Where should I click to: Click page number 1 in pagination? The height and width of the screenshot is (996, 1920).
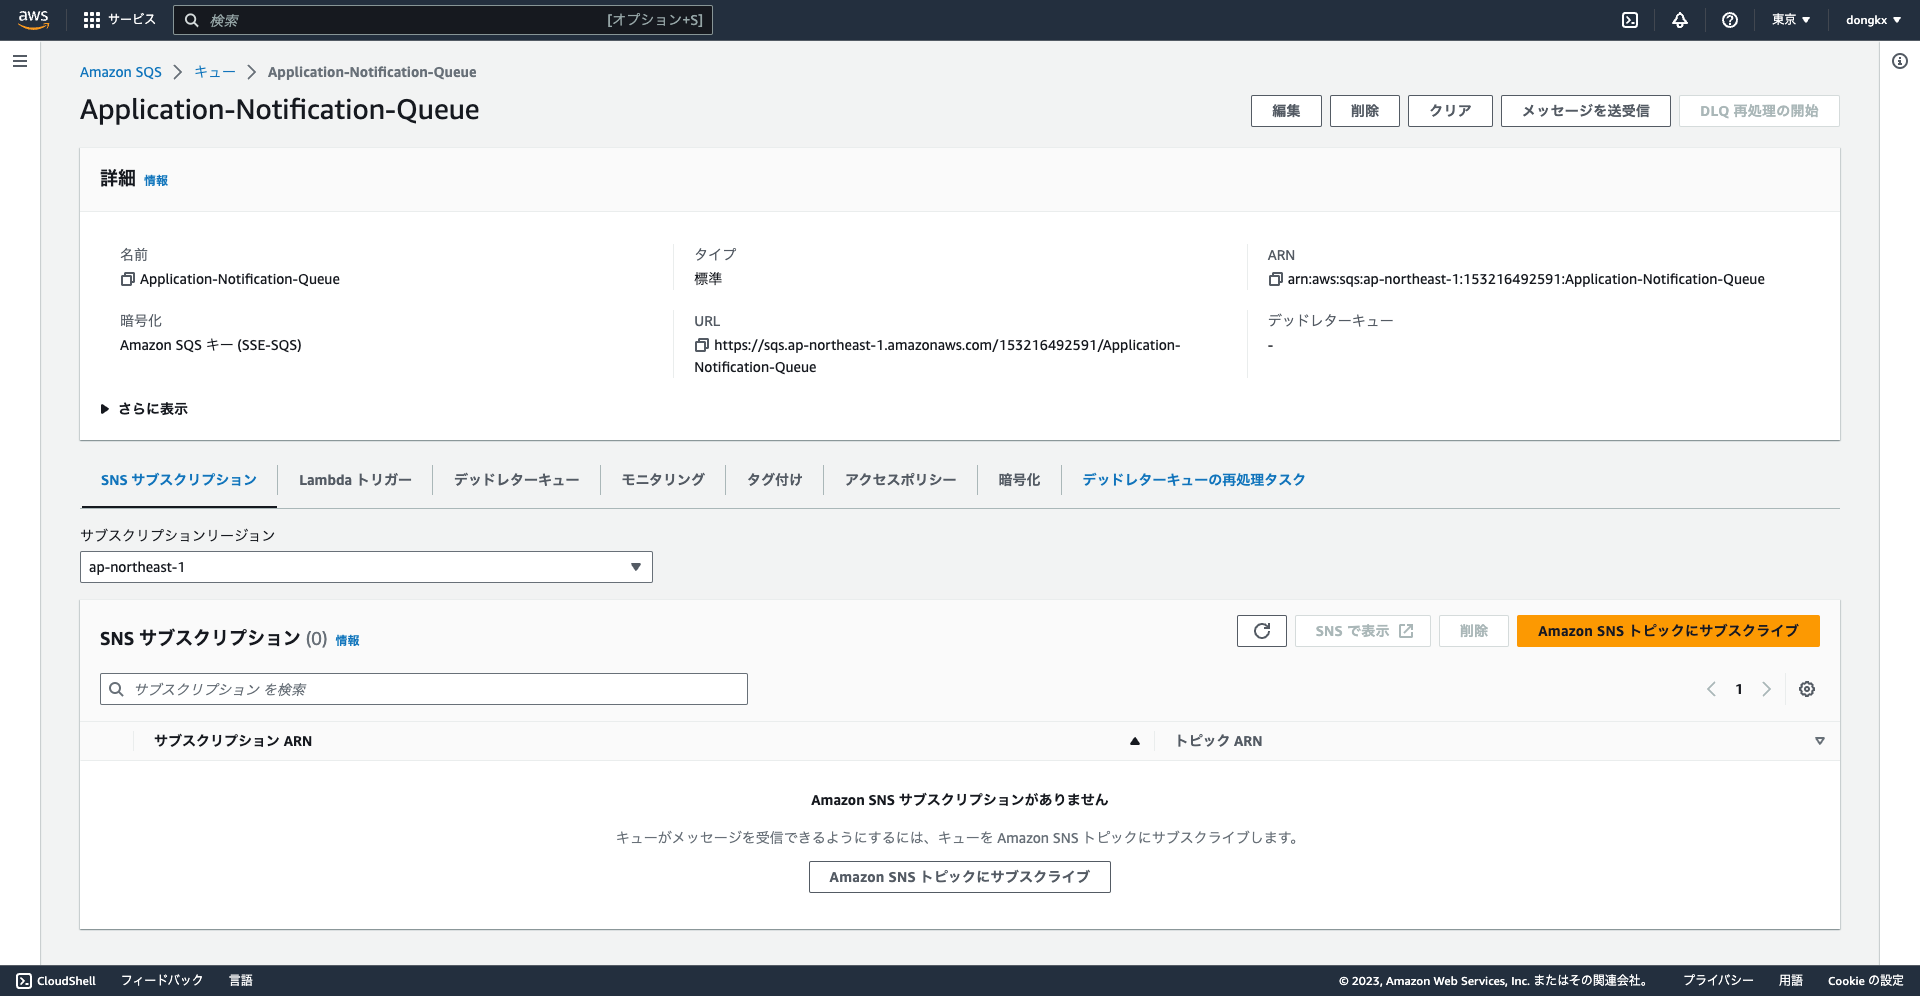[1739, 689]
